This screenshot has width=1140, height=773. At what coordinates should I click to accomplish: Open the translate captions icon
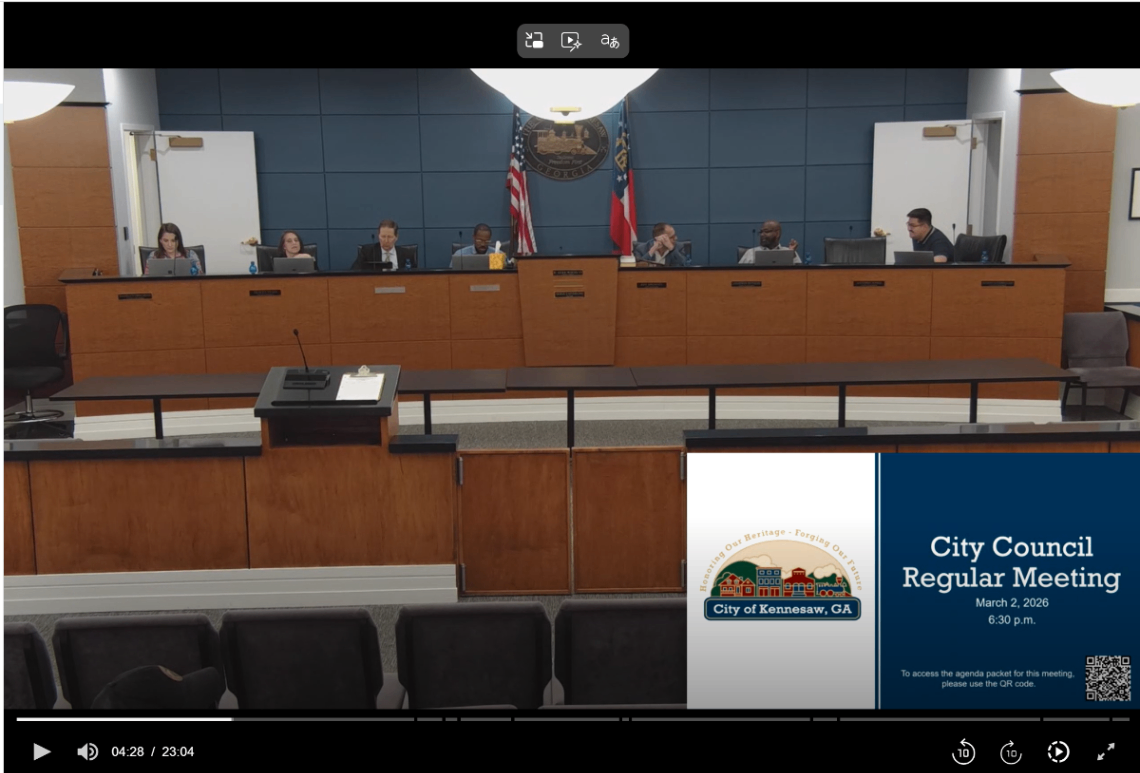pyautogui.click(x=609, y=41)
